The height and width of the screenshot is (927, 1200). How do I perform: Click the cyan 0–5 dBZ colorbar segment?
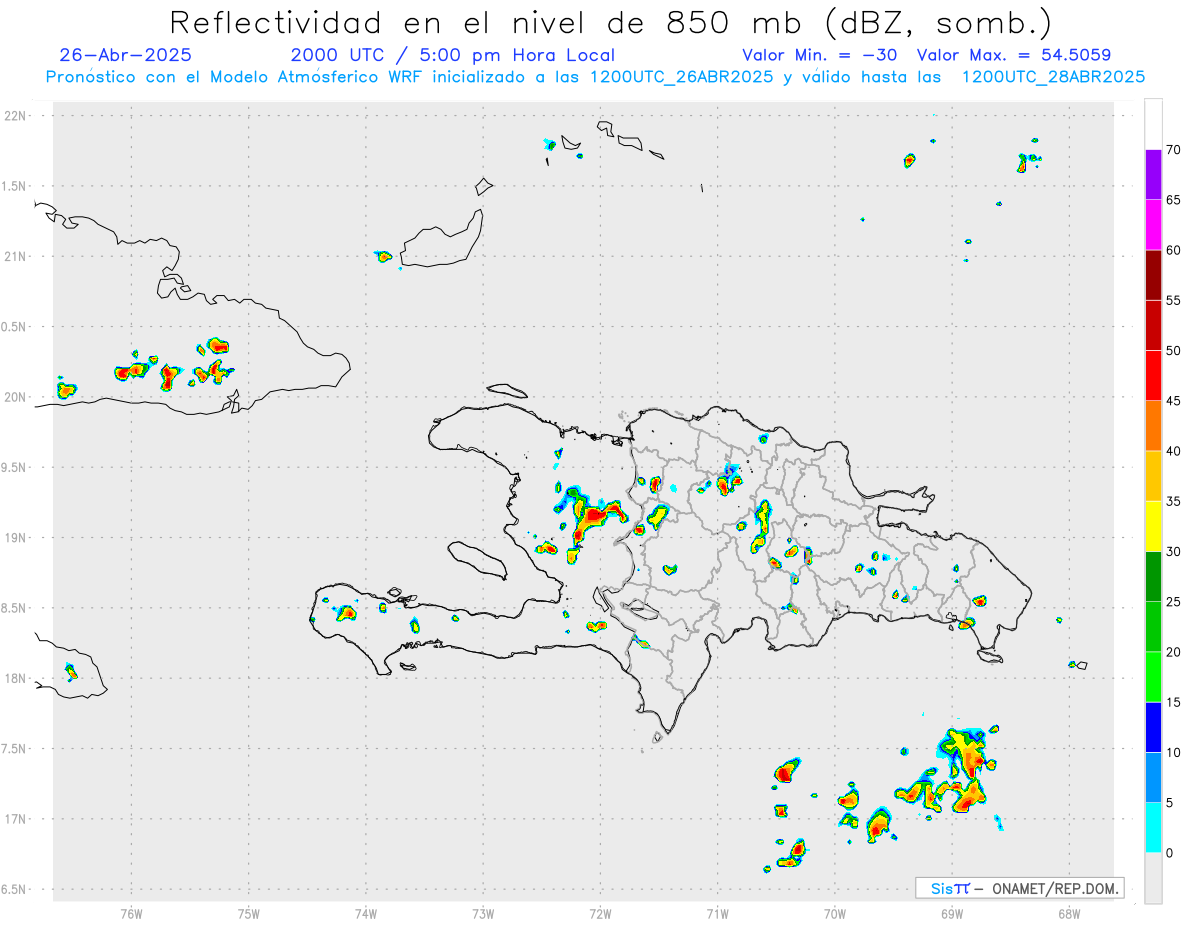point(1153,827)
